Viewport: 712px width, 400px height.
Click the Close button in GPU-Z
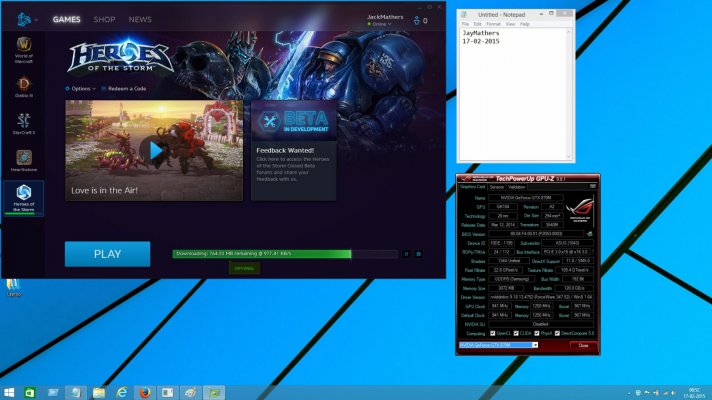pyautogui.click(x=583, y=346)
